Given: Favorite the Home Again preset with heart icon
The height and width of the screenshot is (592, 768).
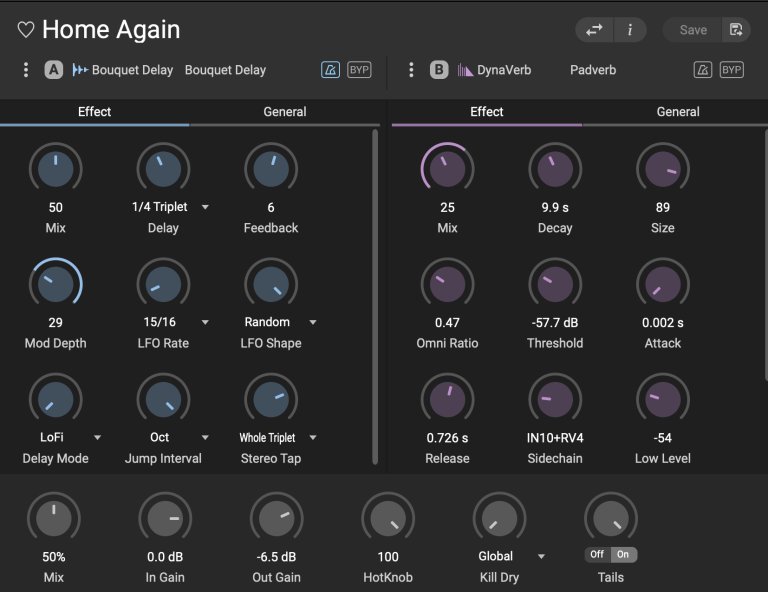Looking at the screenshot, I should tap(25, 30).
